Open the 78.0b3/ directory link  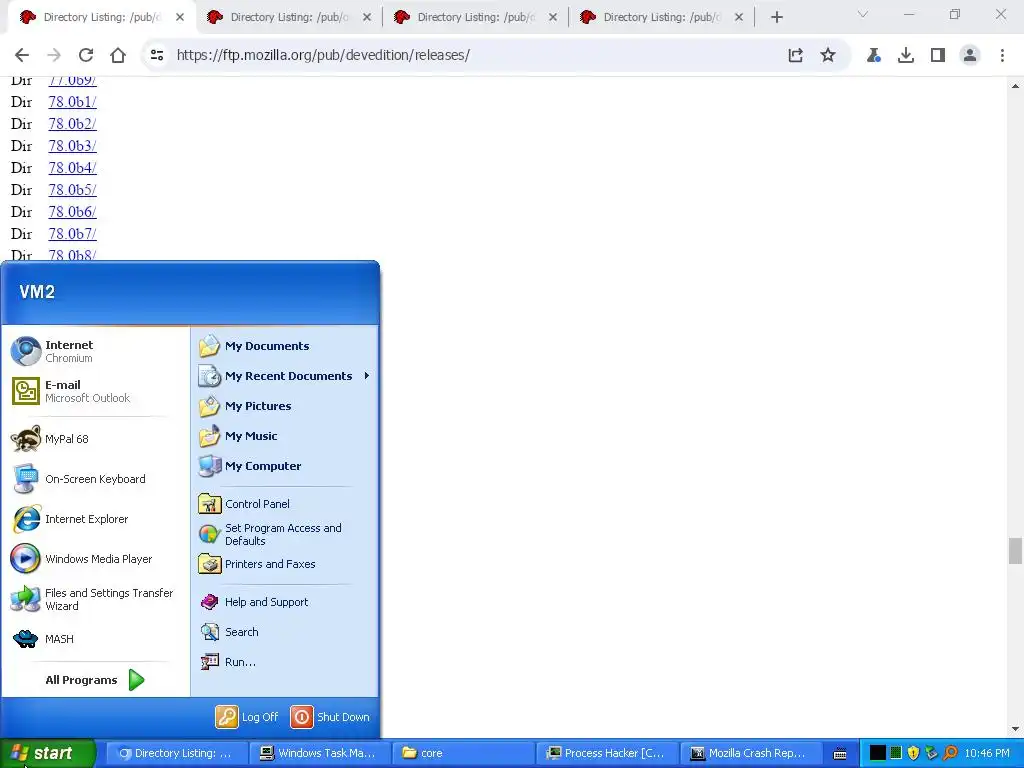pos(72,146)
